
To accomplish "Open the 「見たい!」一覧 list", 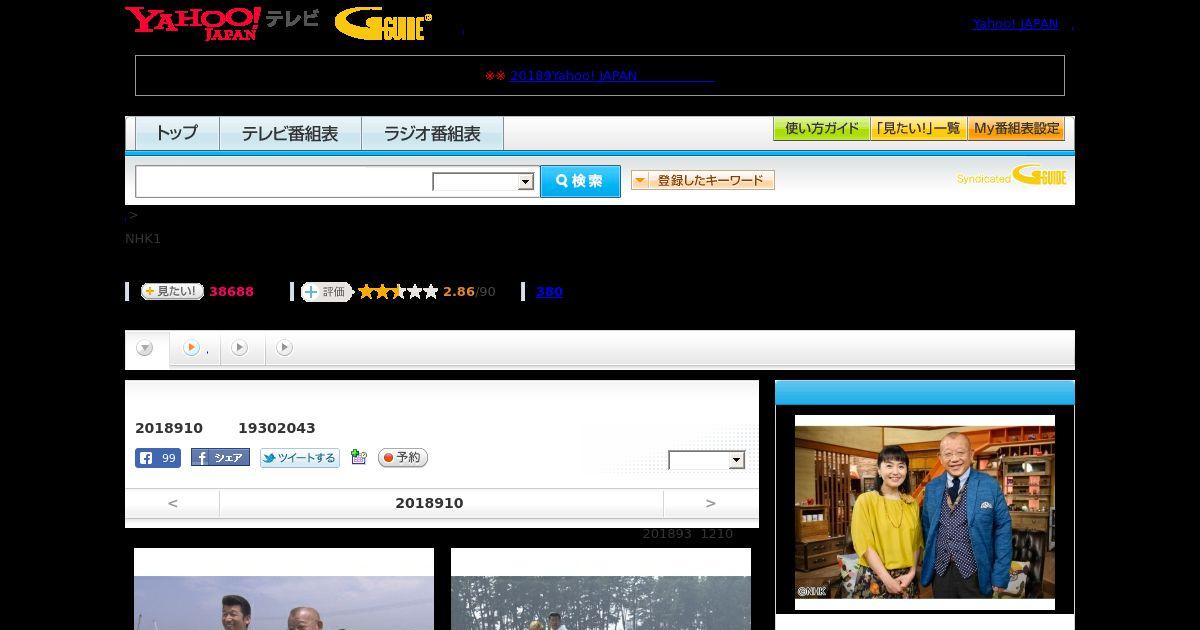I will coord(918,129).
